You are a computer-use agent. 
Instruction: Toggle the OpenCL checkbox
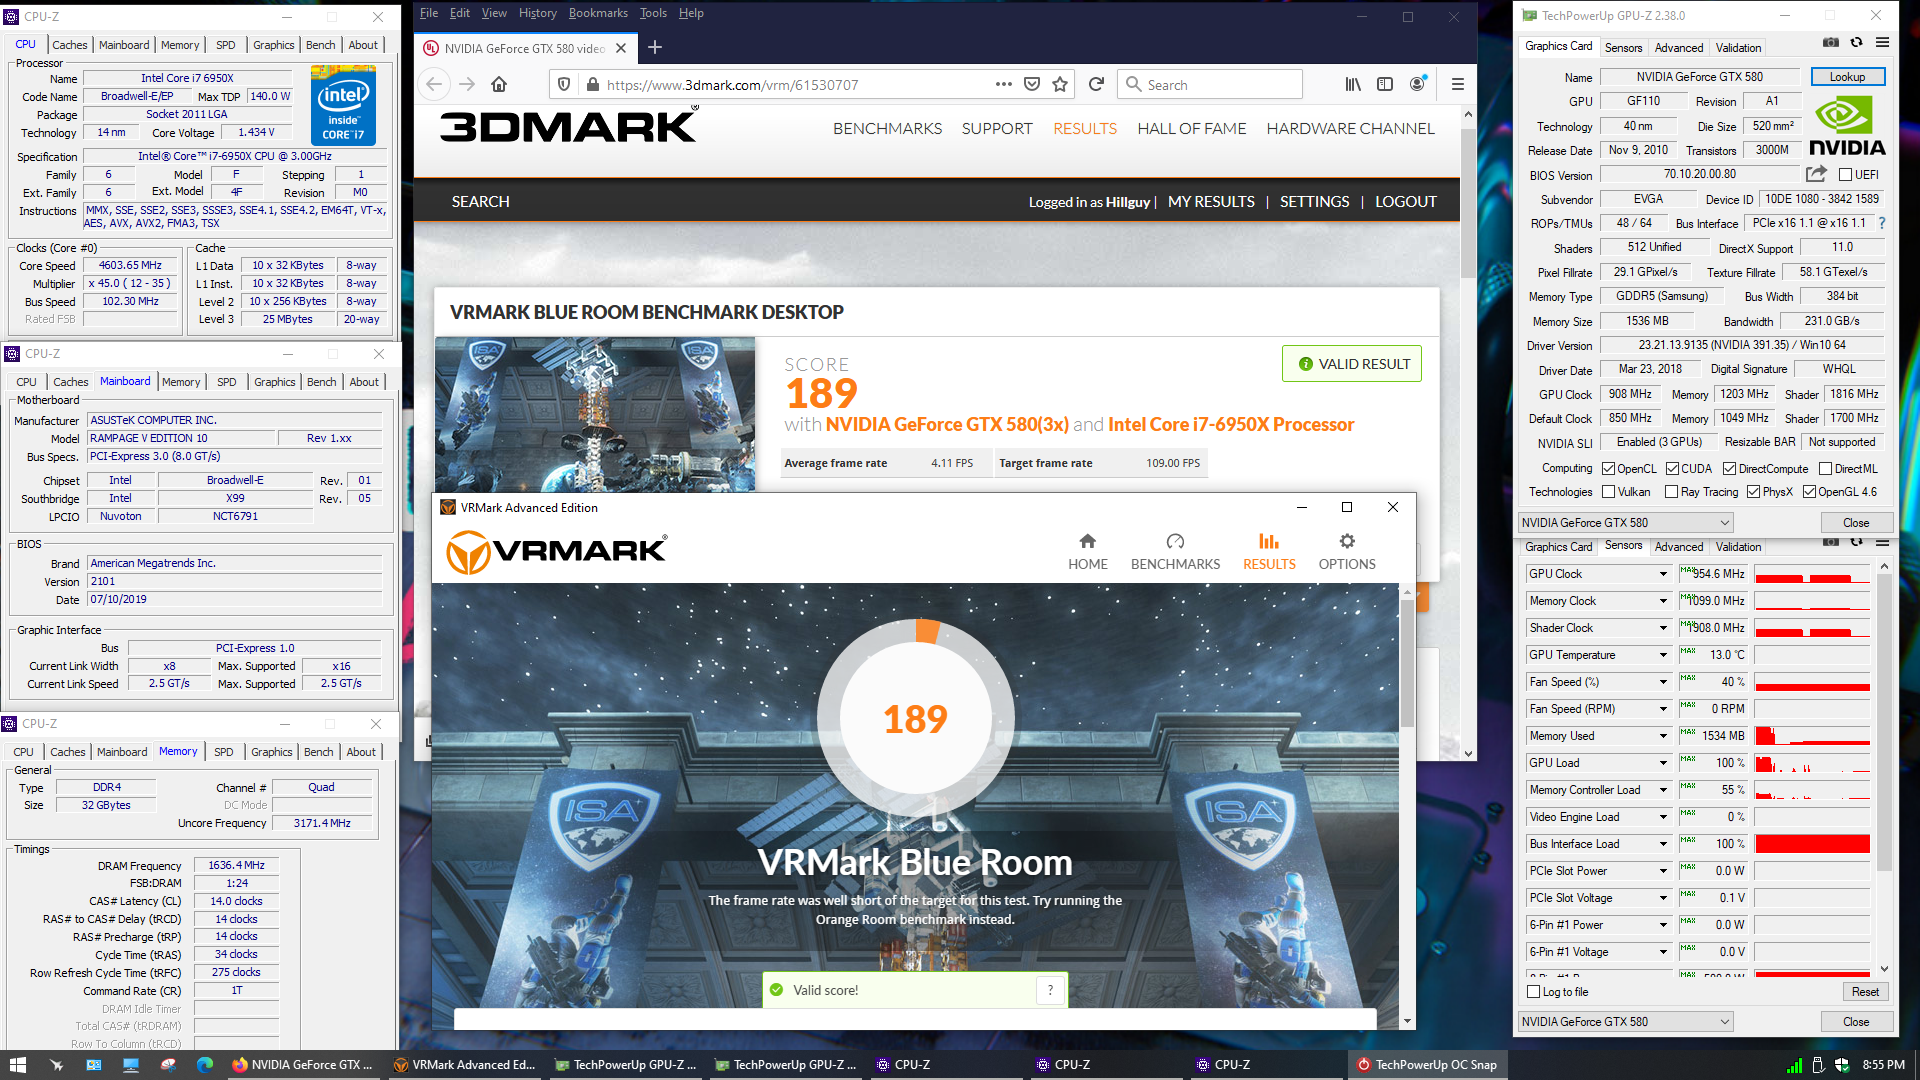(1608, 469)
